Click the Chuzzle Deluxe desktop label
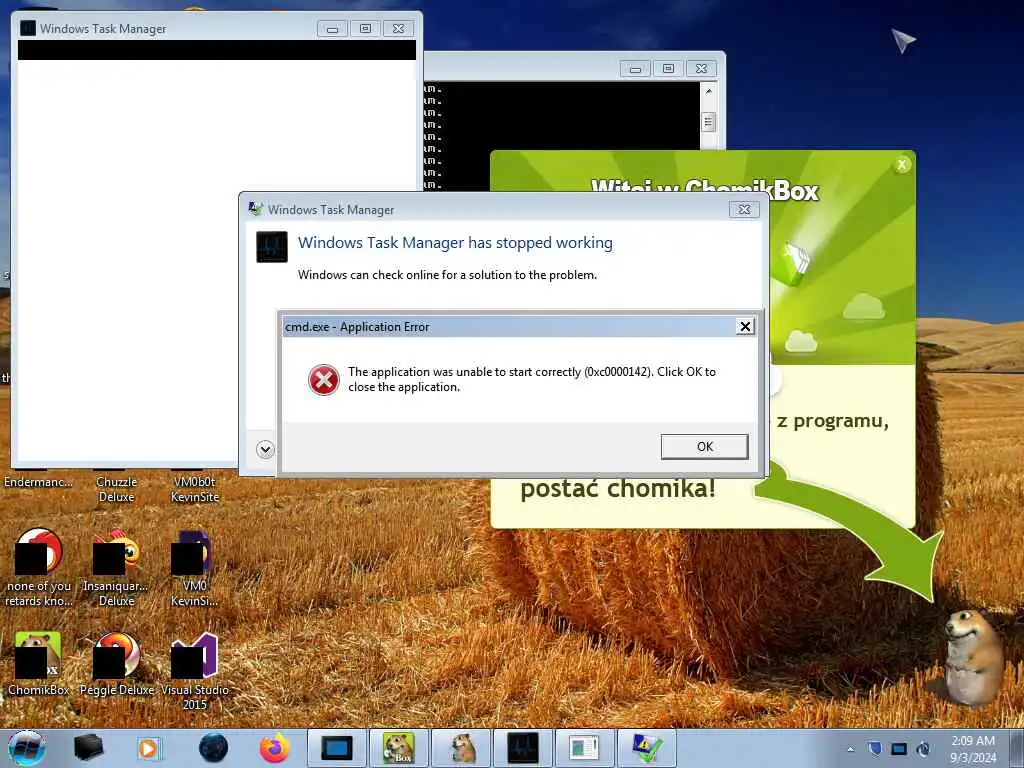 click(116, 489)
